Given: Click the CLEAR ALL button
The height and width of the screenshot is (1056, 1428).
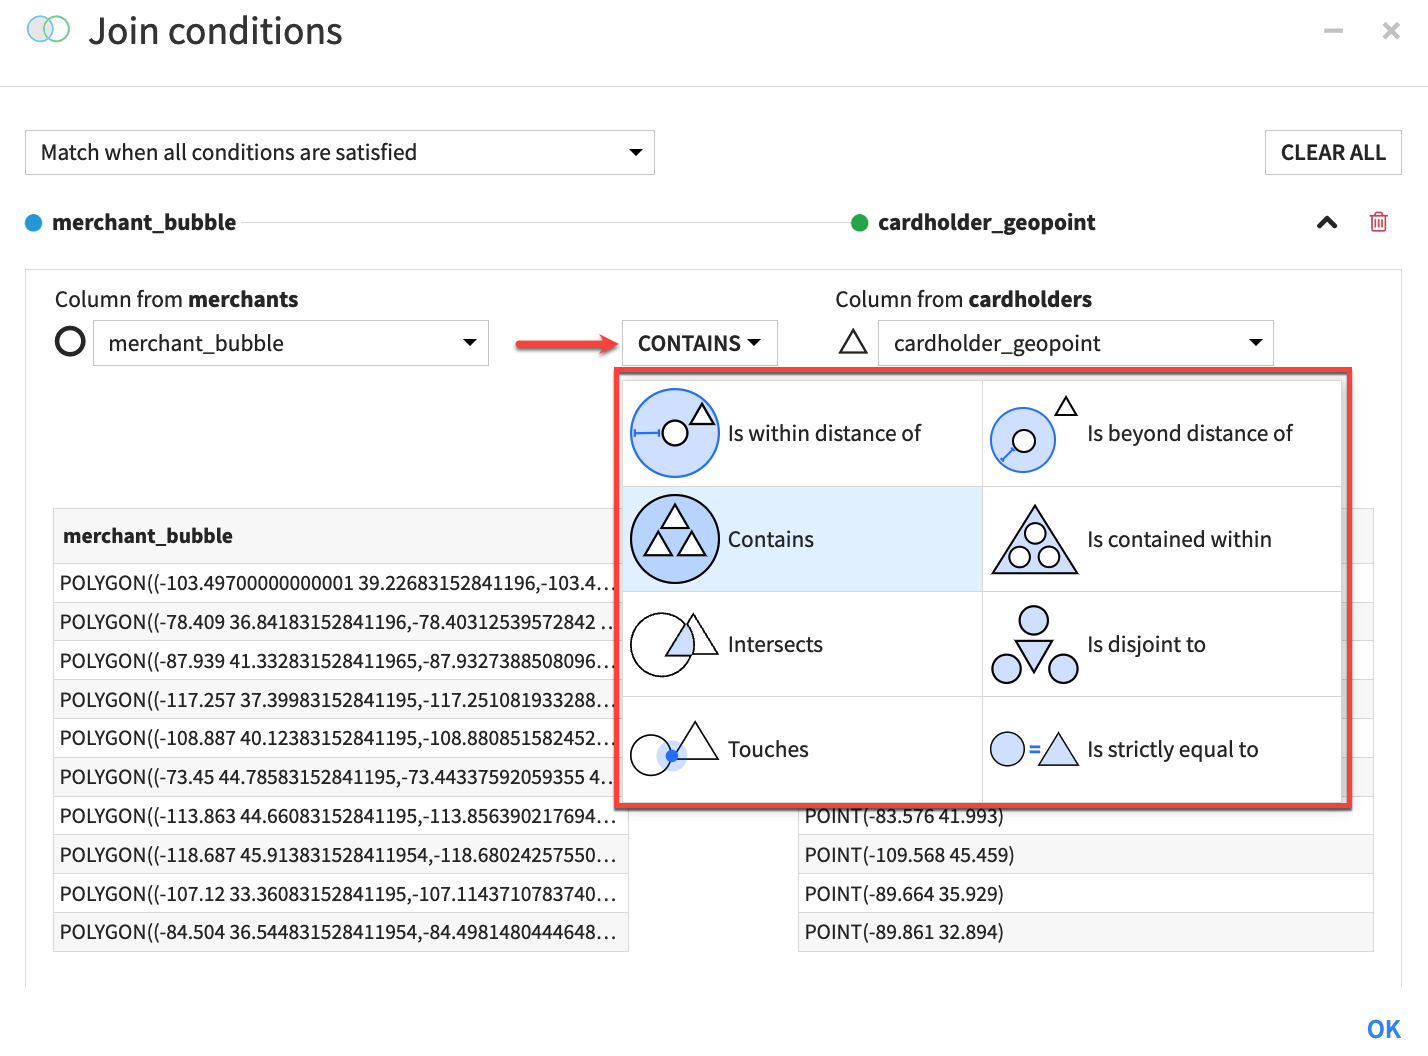Looking at the screenshot, I should 1333,152.
